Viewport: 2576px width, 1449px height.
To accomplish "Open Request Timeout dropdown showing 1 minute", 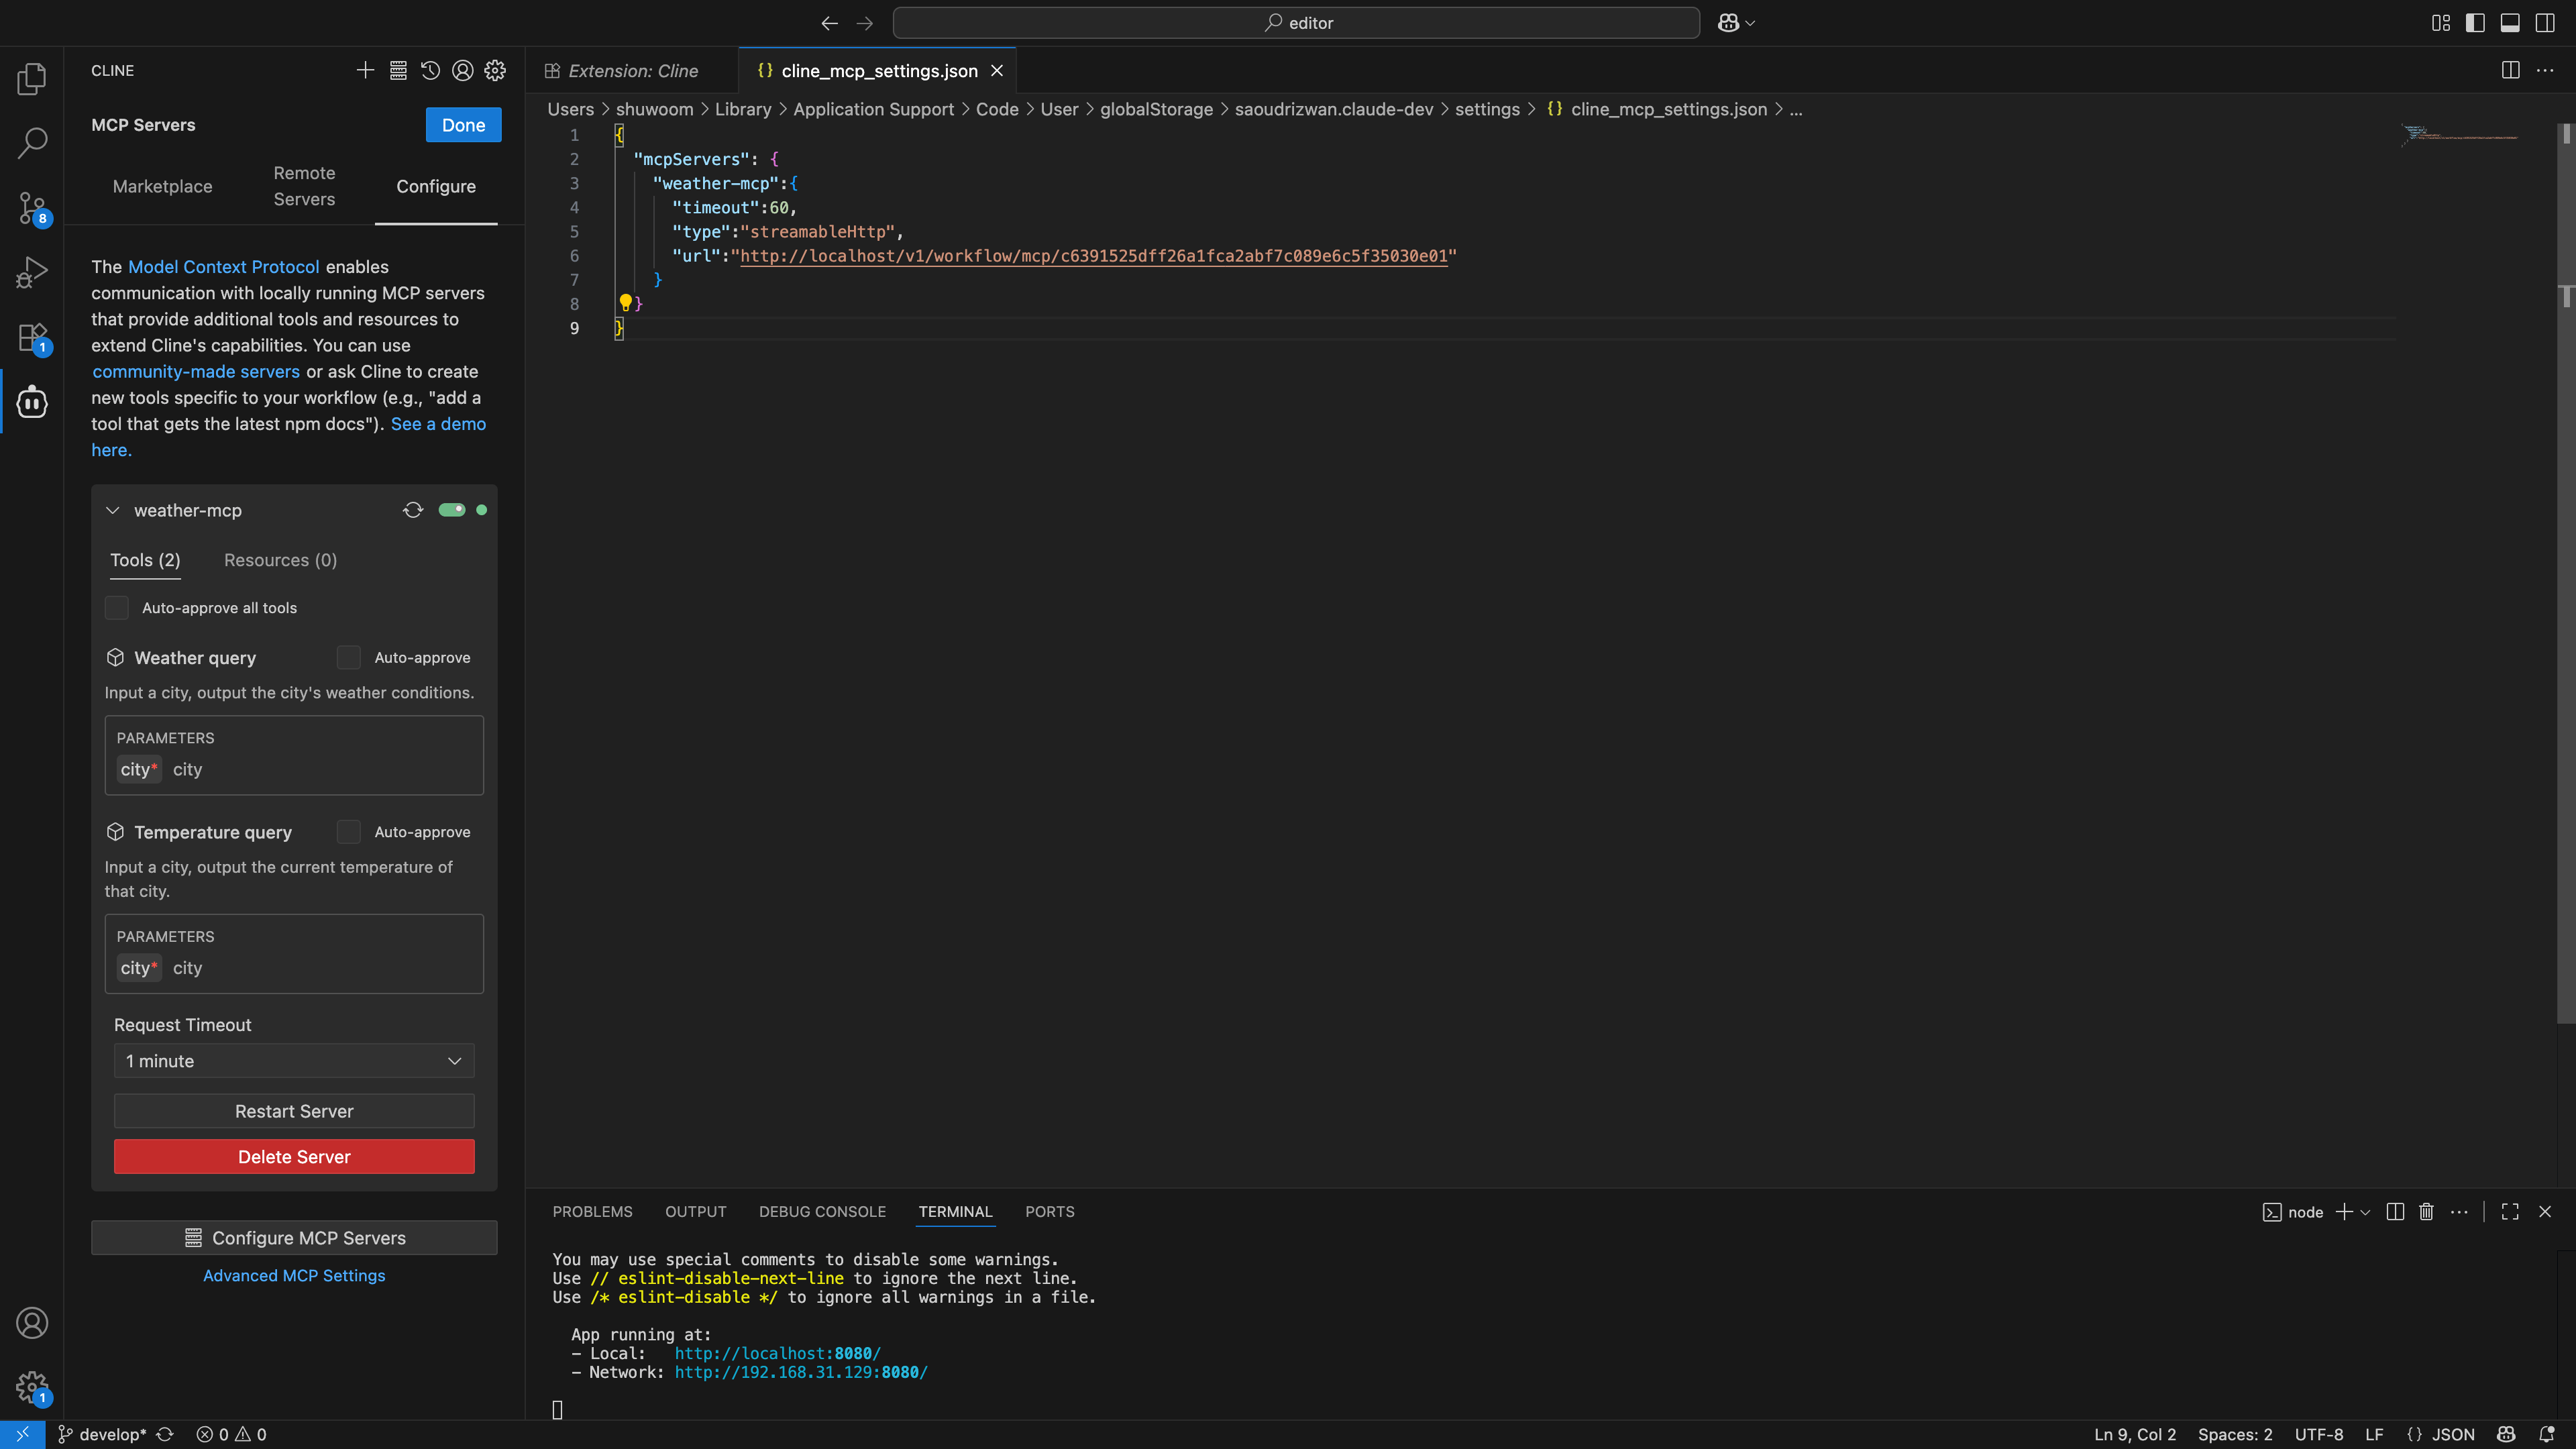I will (294, 1061).
